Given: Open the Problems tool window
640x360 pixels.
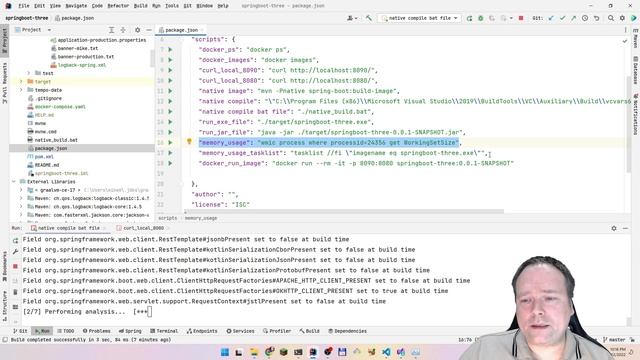Looking at the screenshot, I should point(96,331).
